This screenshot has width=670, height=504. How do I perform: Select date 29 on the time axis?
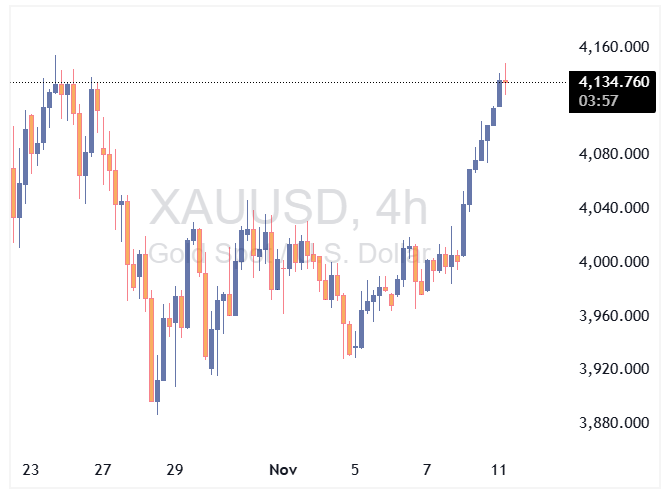tap(174, 470)
